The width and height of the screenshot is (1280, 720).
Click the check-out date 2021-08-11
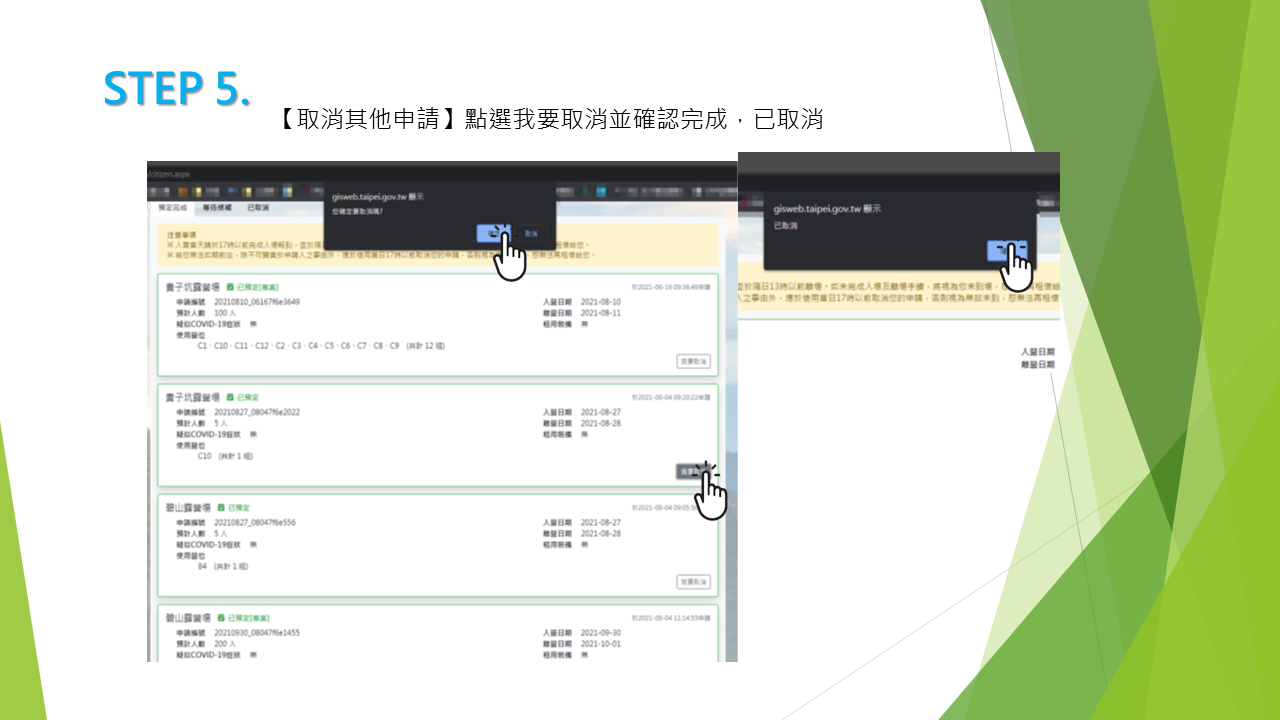600,313
